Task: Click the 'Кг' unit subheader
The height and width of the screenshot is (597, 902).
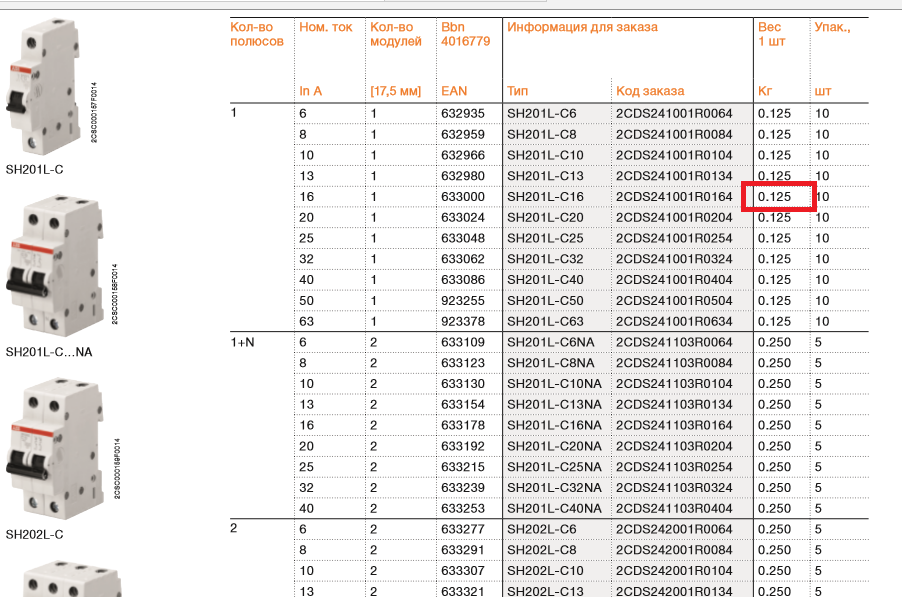Action: pyautogui.click(x=765, y=91)
